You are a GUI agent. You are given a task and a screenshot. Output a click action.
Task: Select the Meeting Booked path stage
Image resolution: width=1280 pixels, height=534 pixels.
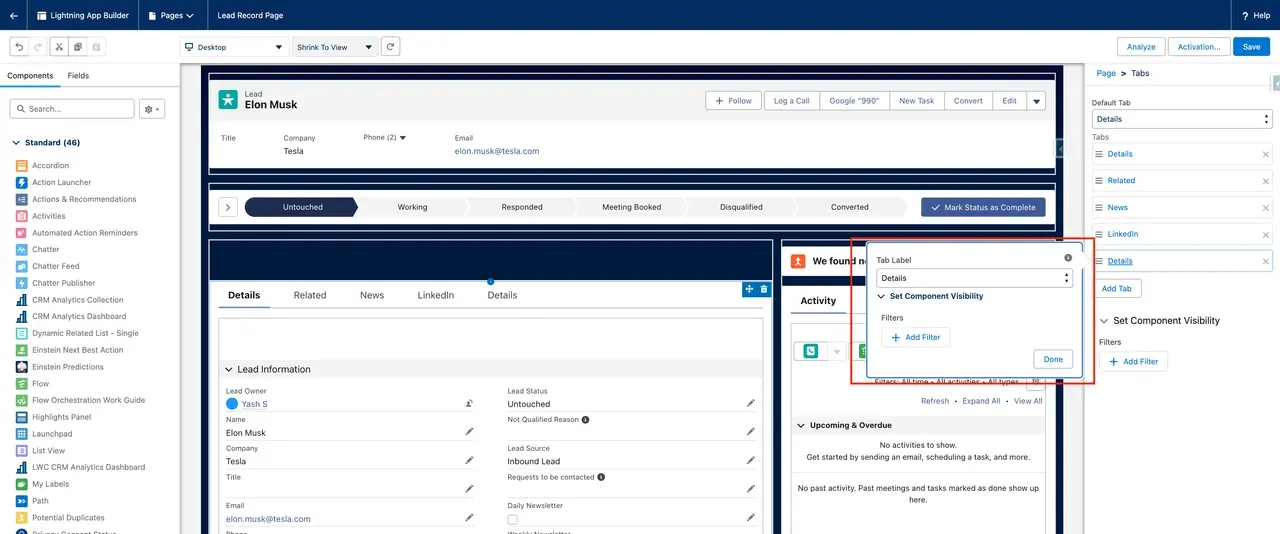631,207
